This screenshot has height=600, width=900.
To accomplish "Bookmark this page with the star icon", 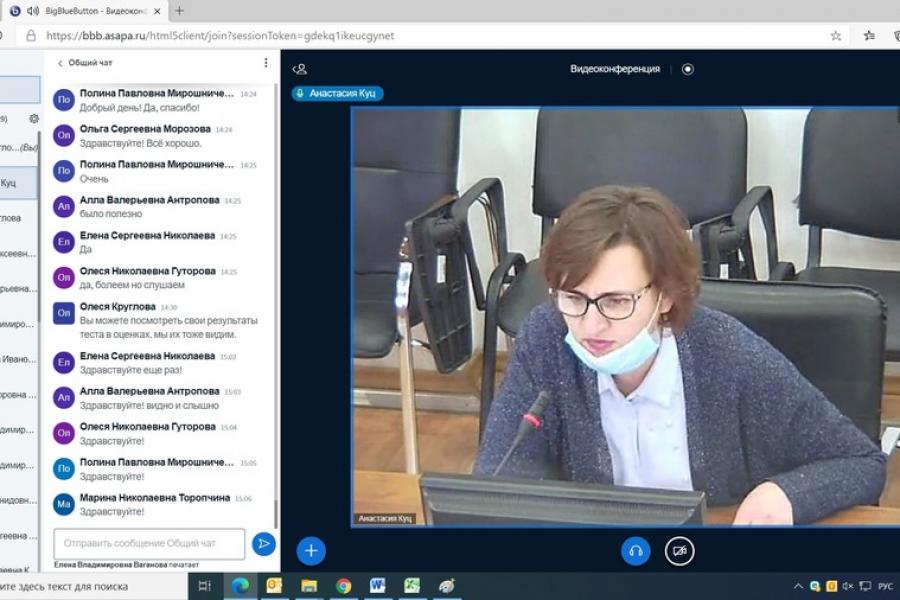I will point(836,35).
